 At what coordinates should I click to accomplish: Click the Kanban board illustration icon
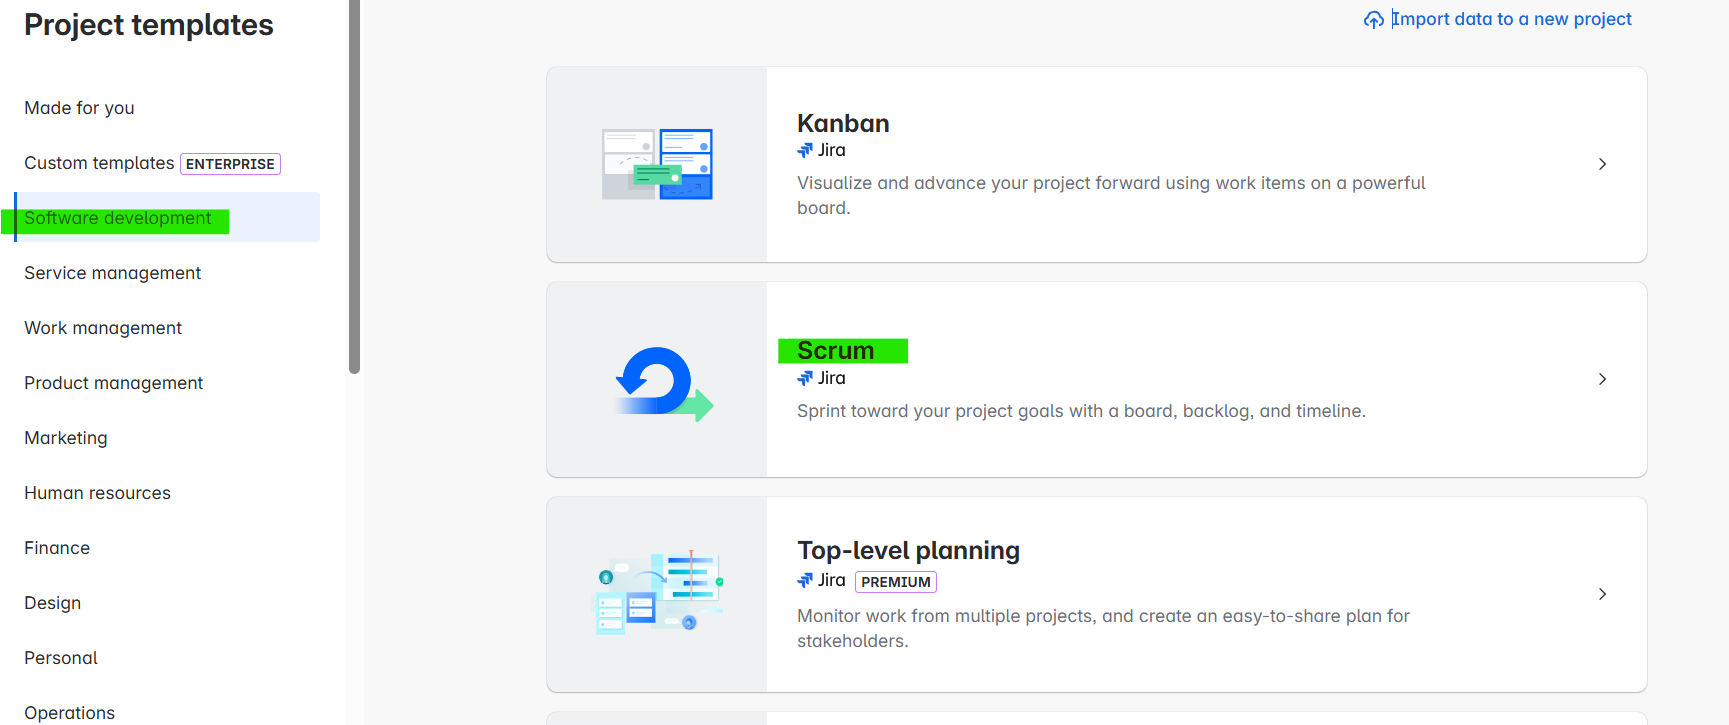(x=657, y=164)
